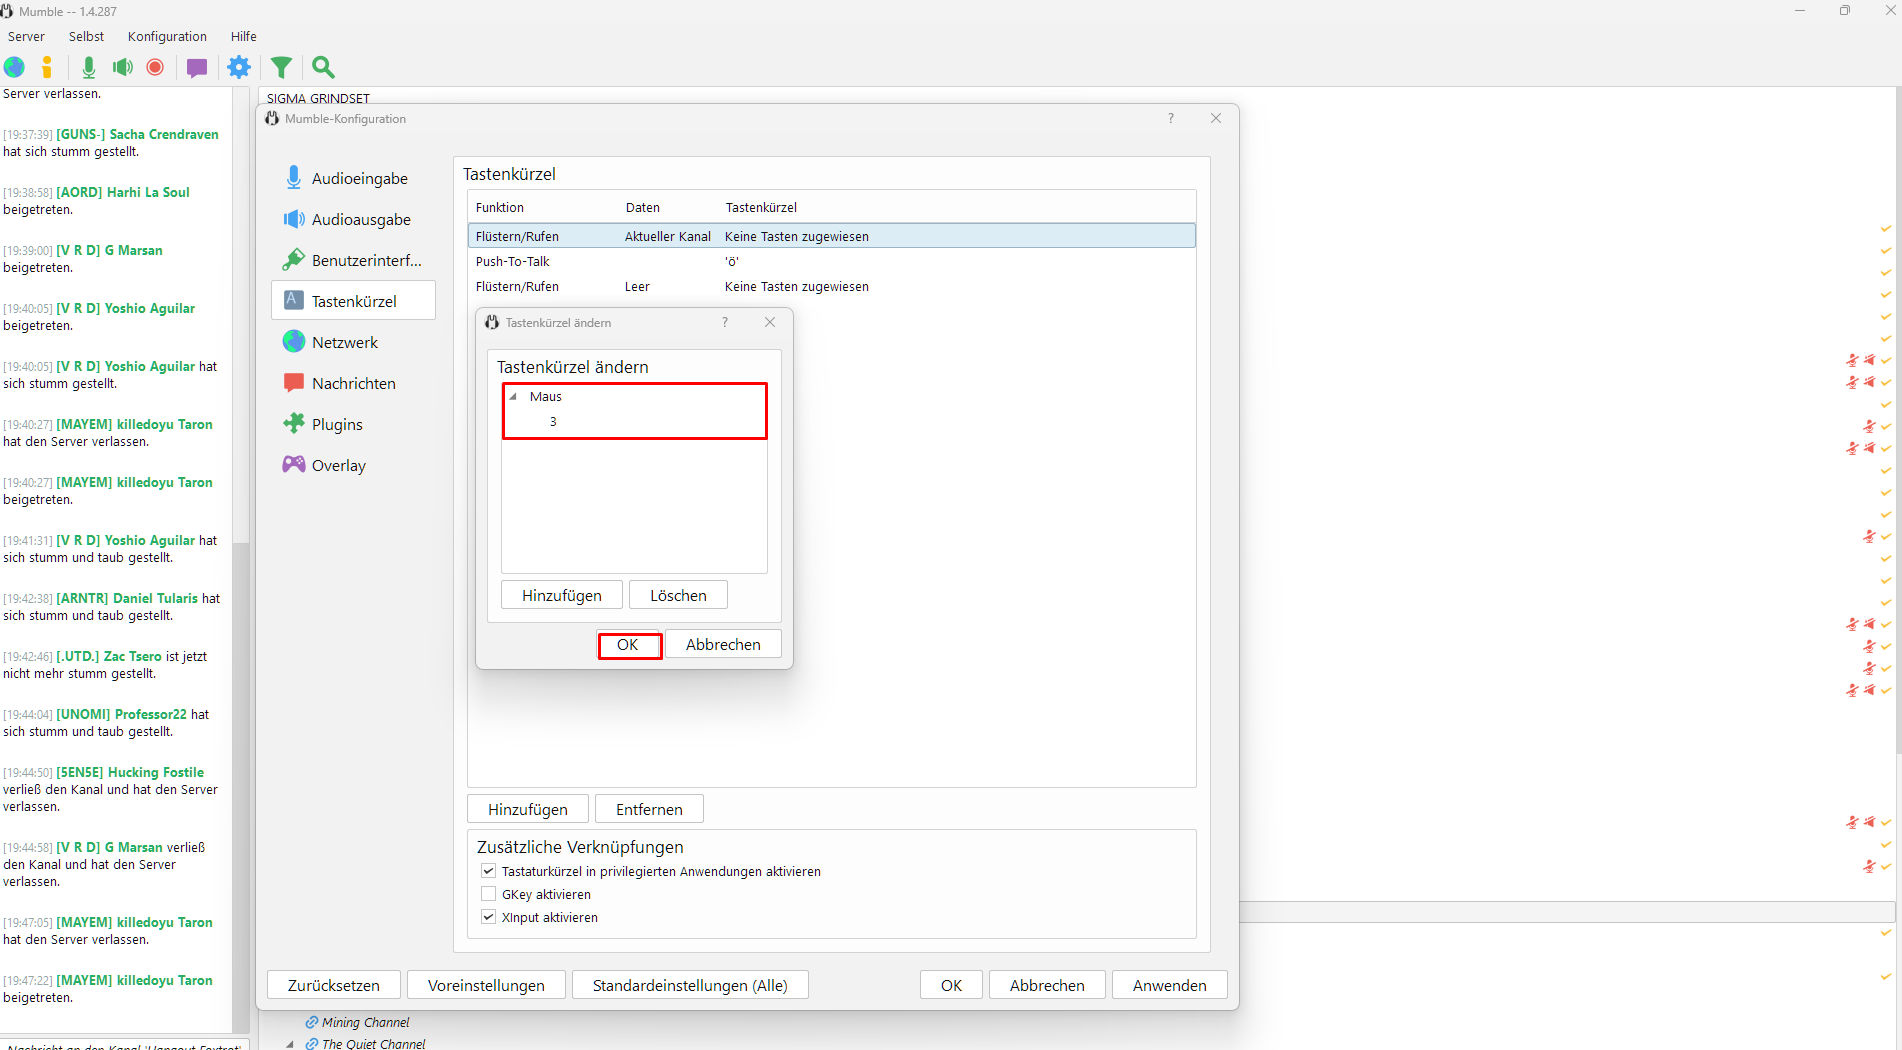Click the Plugins puzzle piece icon

pyautogui.click(x=293, y=424)
